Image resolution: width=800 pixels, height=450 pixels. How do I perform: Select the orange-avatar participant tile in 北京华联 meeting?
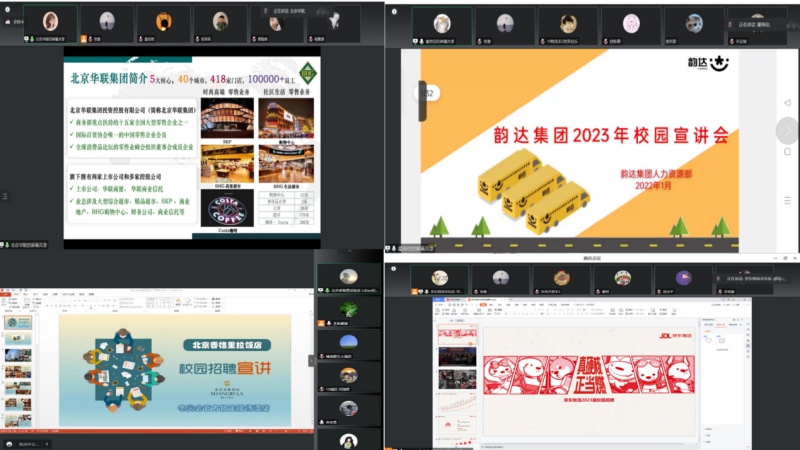pyautogui.click(x=163, y=23)
